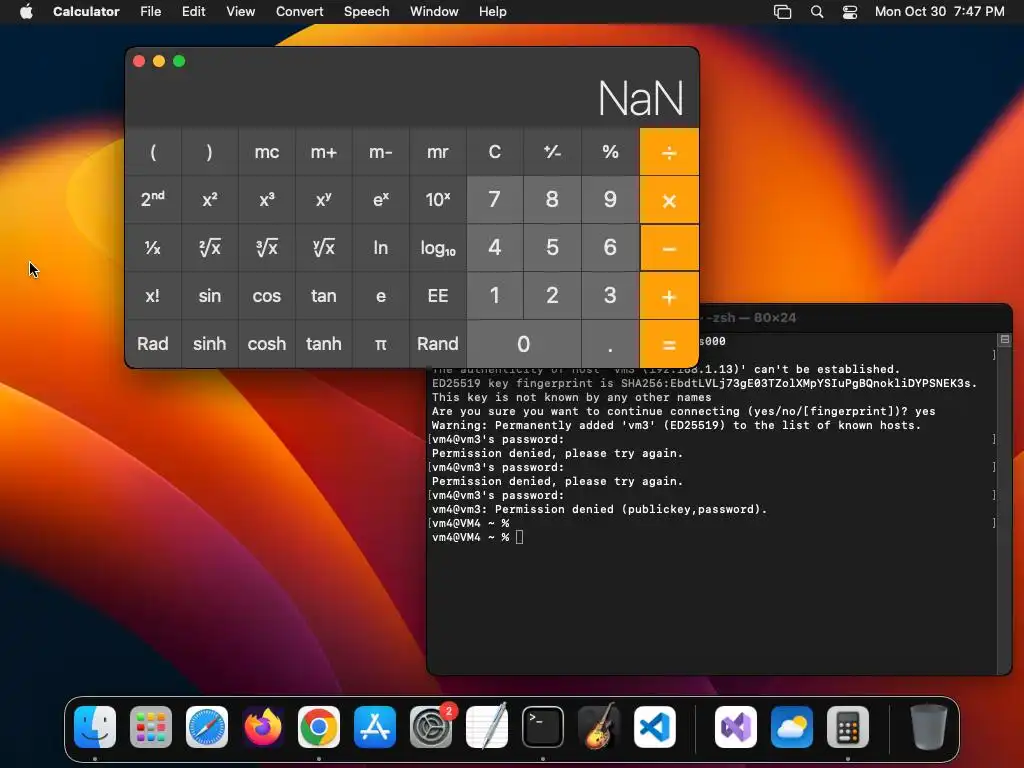Screen dimensions: 1024x768
Task: Open Finder from the Dock
Action: tap(95, 726)
